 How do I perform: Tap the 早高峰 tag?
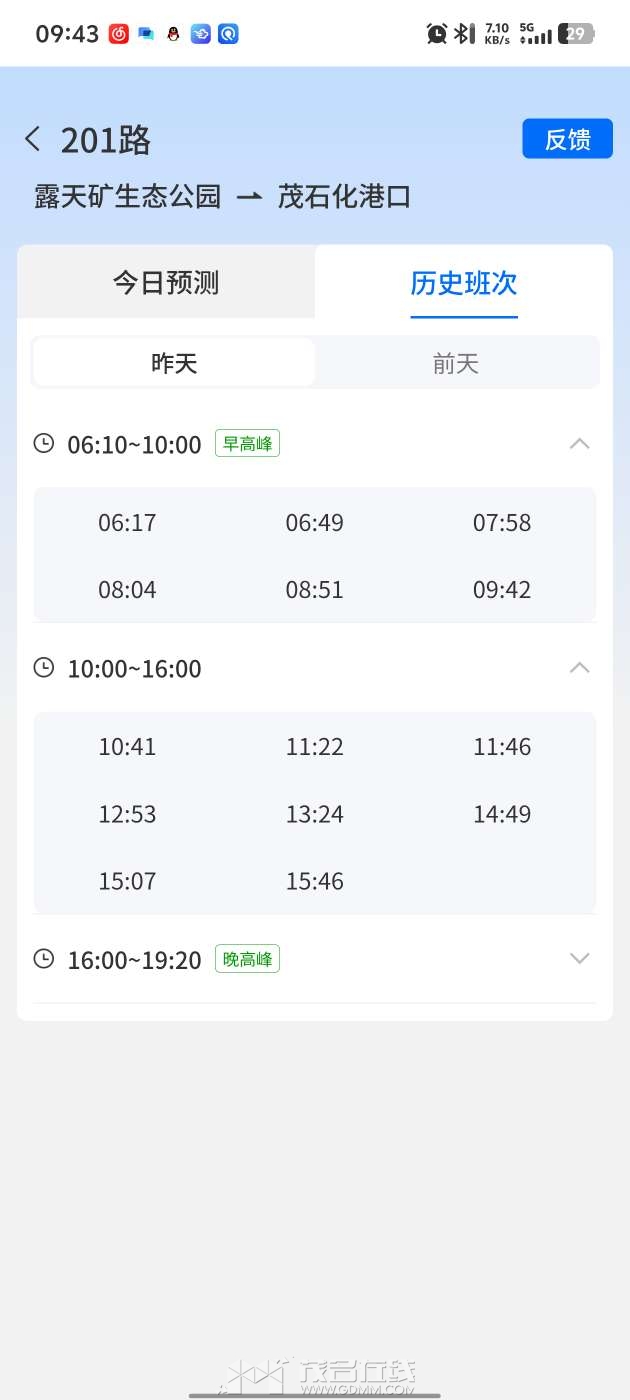pyautogui.click(x=247, y=443)
